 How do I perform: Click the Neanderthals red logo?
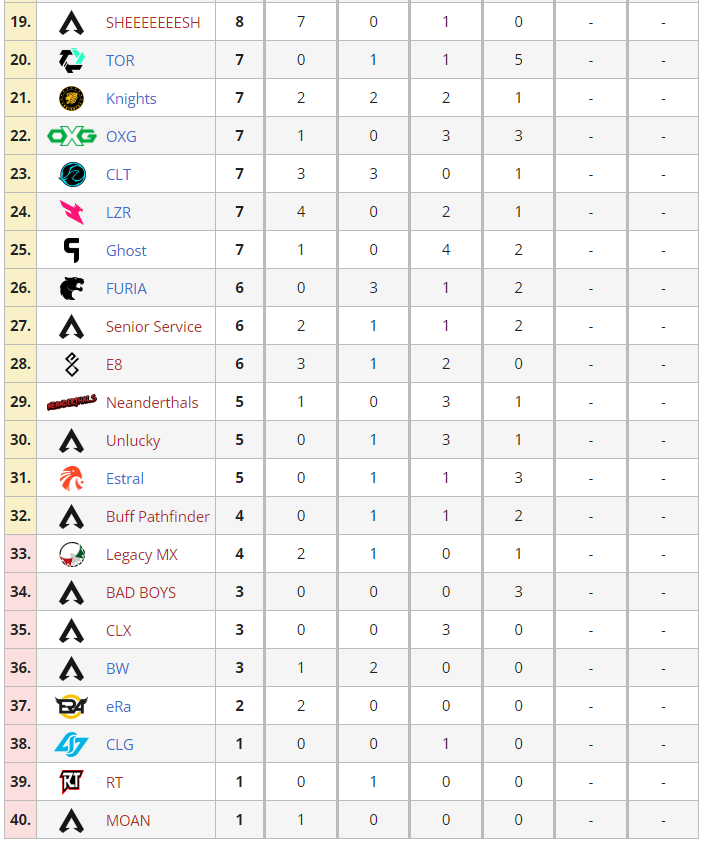click(71, 402)
